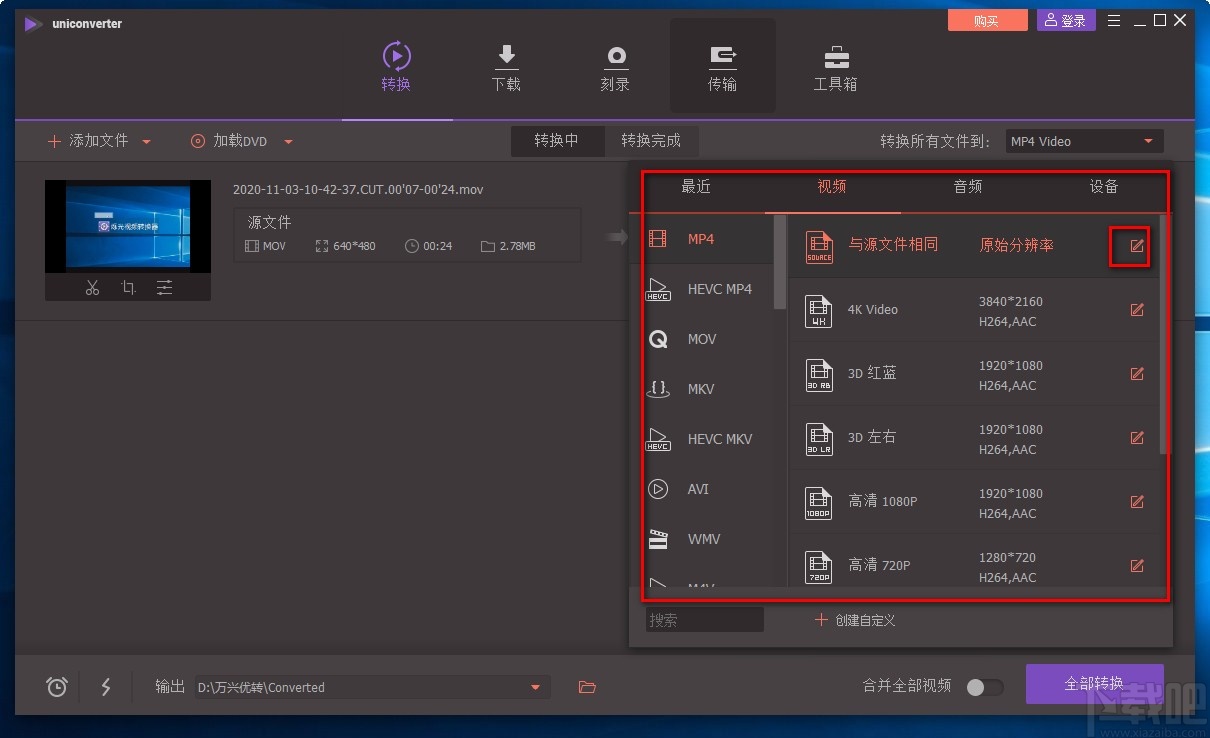This screenshot has width=1210, height=738.
Task: Select the MKV output format
Action: [x=701, y=389]
